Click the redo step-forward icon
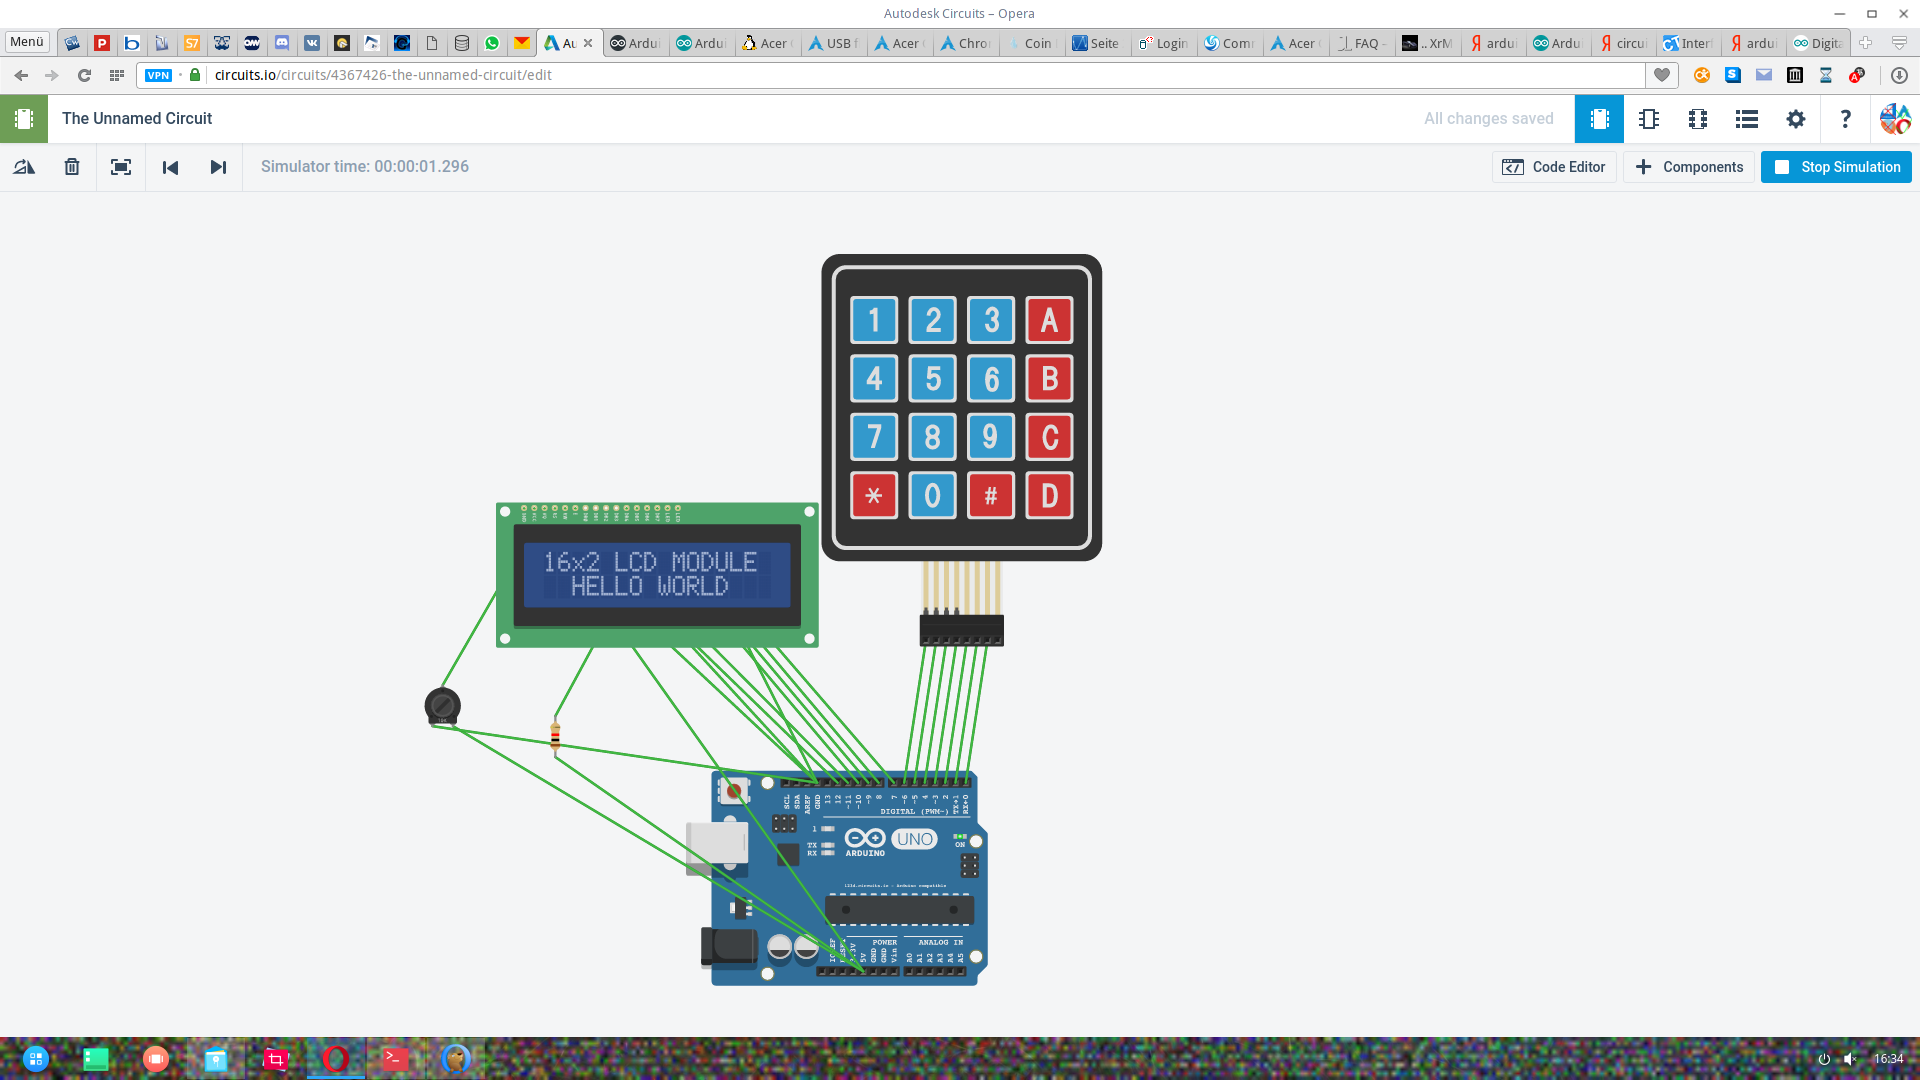1920x1080 pixels. click(x=218, y=167)
